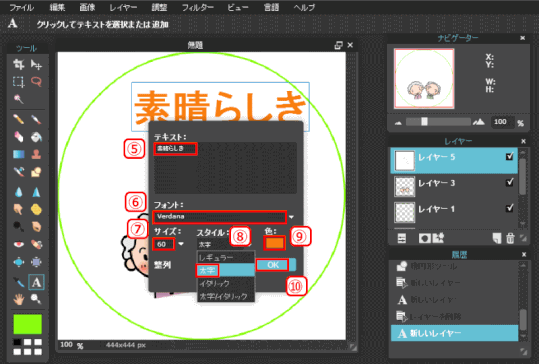The height and width of the screenshot is (364, 539).
Task: Add a layer mask
Action: pos(425,238)
